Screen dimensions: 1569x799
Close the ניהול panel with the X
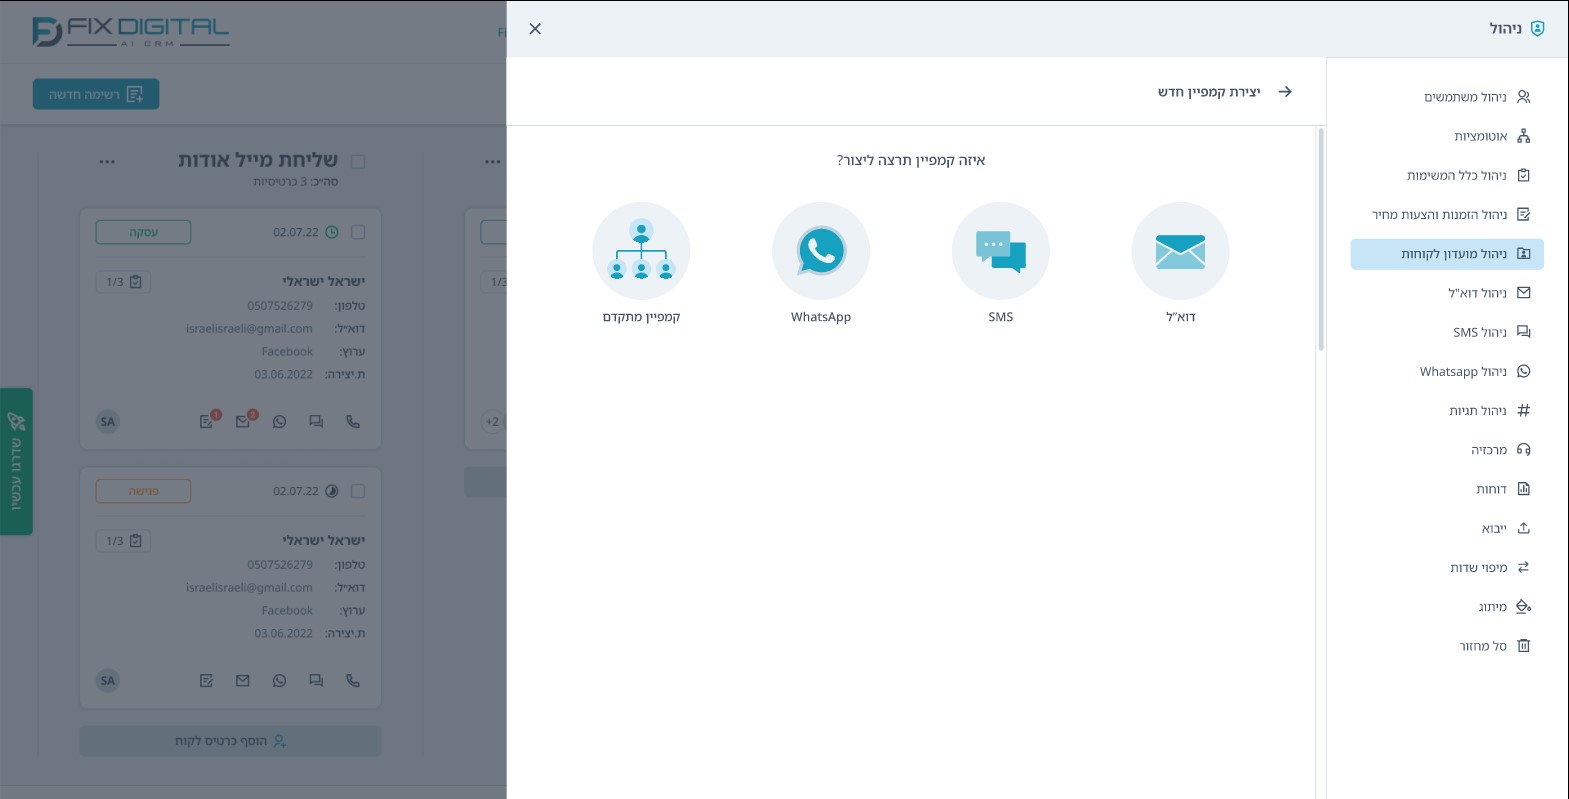tap(535, 29)
